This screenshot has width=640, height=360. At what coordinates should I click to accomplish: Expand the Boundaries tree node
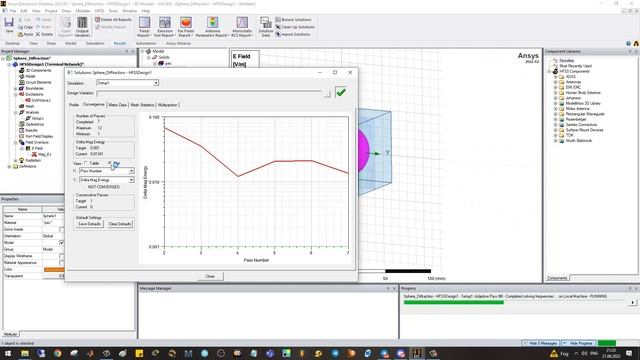pos(16,88)
